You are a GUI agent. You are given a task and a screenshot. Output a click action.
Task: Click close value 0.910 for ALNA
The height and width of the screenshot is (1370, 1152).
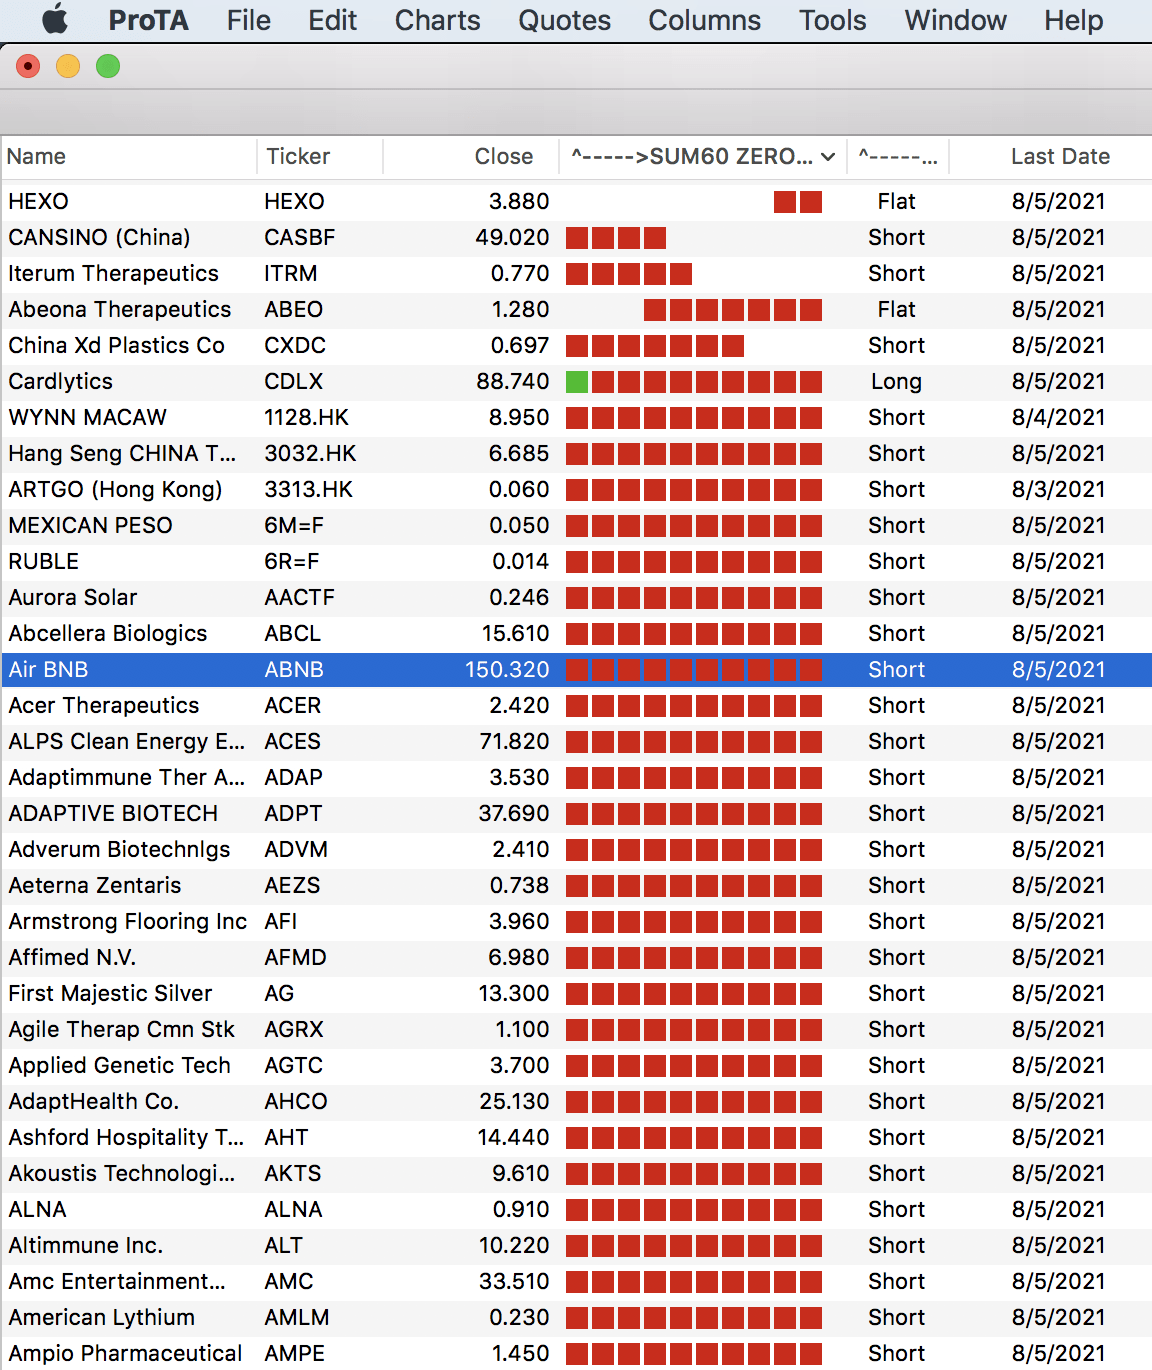pos(521,1209)
